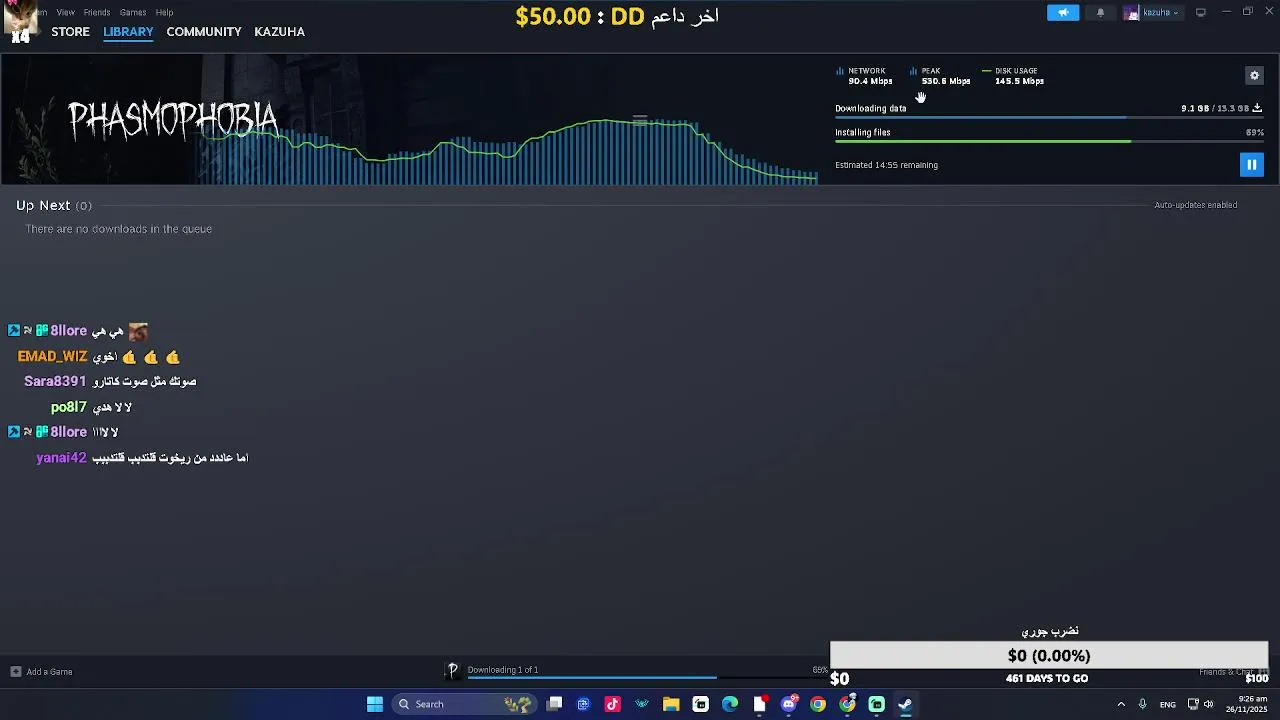Open download settings gear icon

(x=1254, y=75)
